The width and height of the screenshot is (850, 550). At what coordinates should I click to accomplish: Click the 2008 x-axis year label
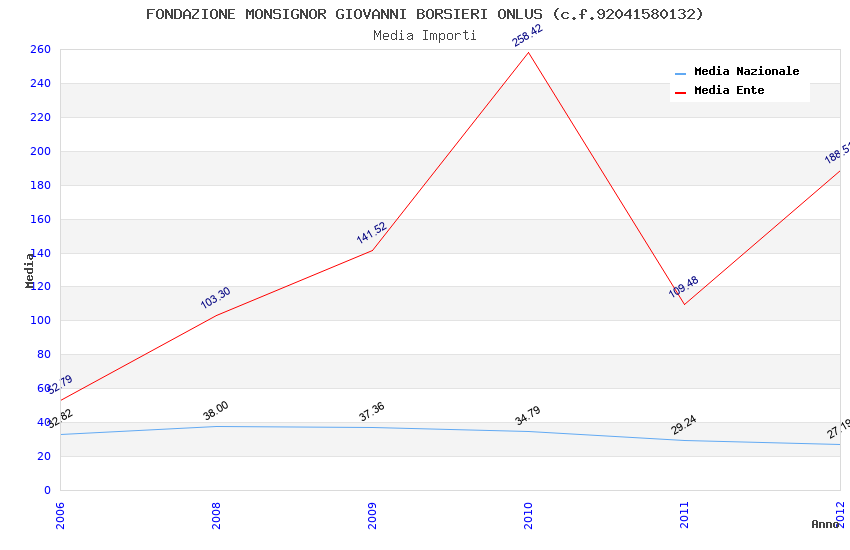click(216, 515)
